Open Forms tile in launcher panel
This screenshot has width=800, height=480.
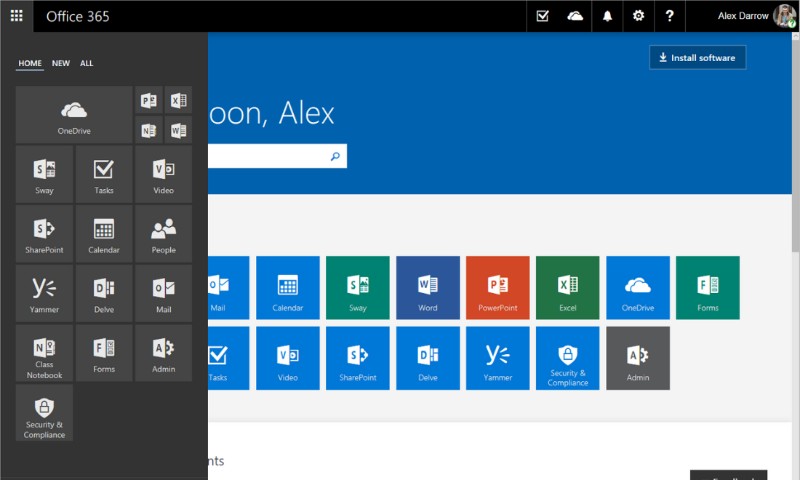pyautogui.click(x=104, y=353)
